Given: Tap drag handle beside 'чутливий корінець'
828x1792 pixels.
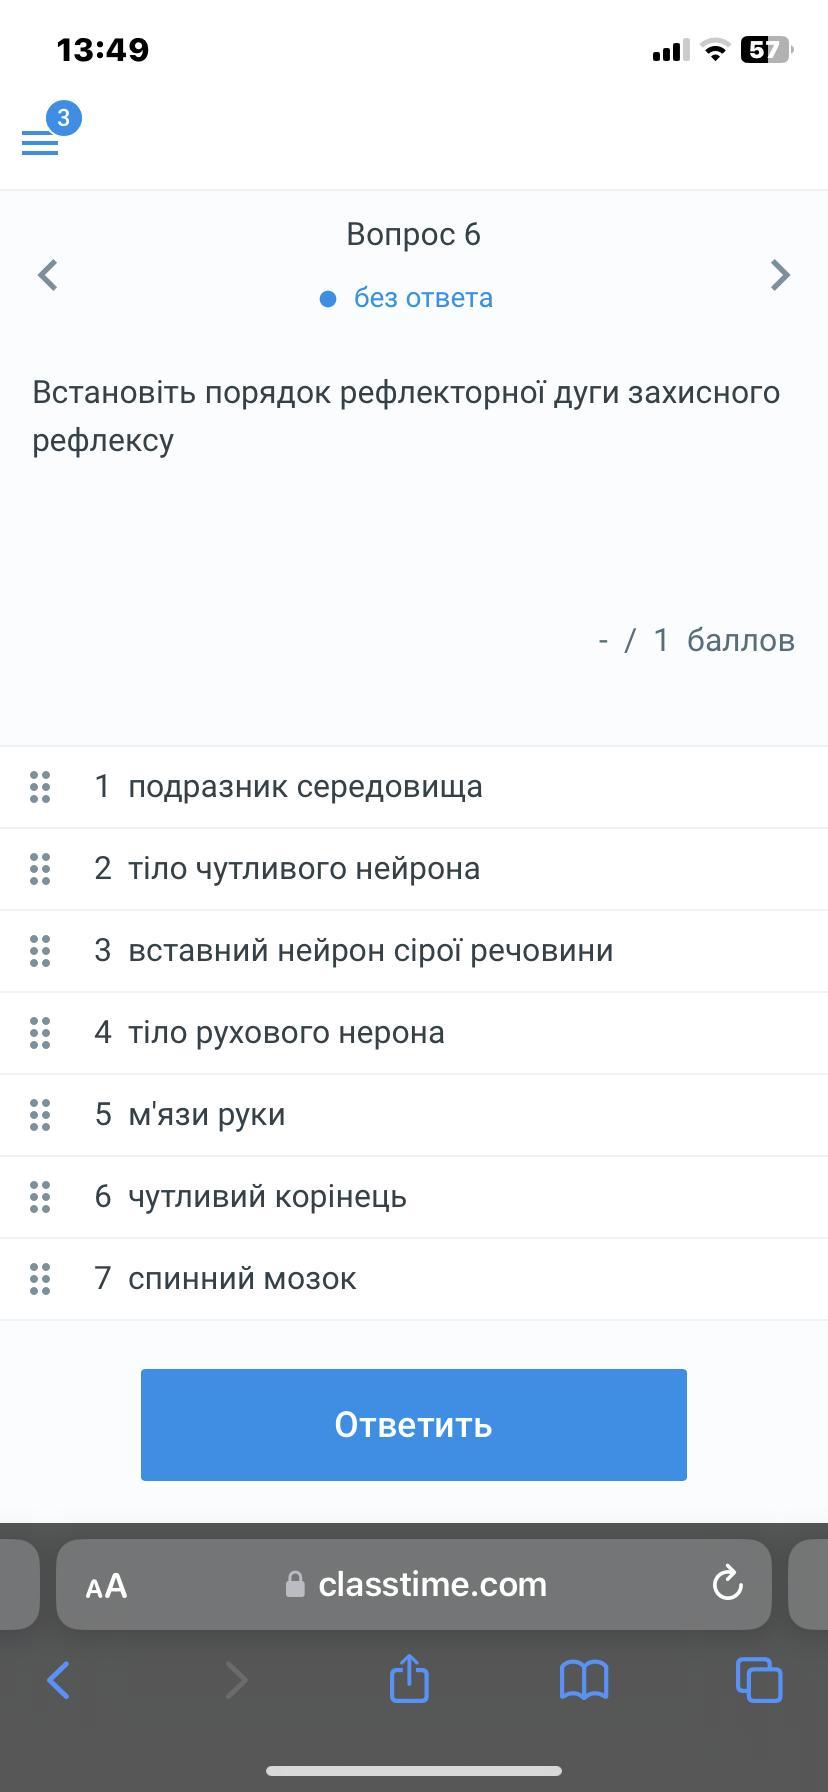Looking at the screenshot, I should 40,1197.
